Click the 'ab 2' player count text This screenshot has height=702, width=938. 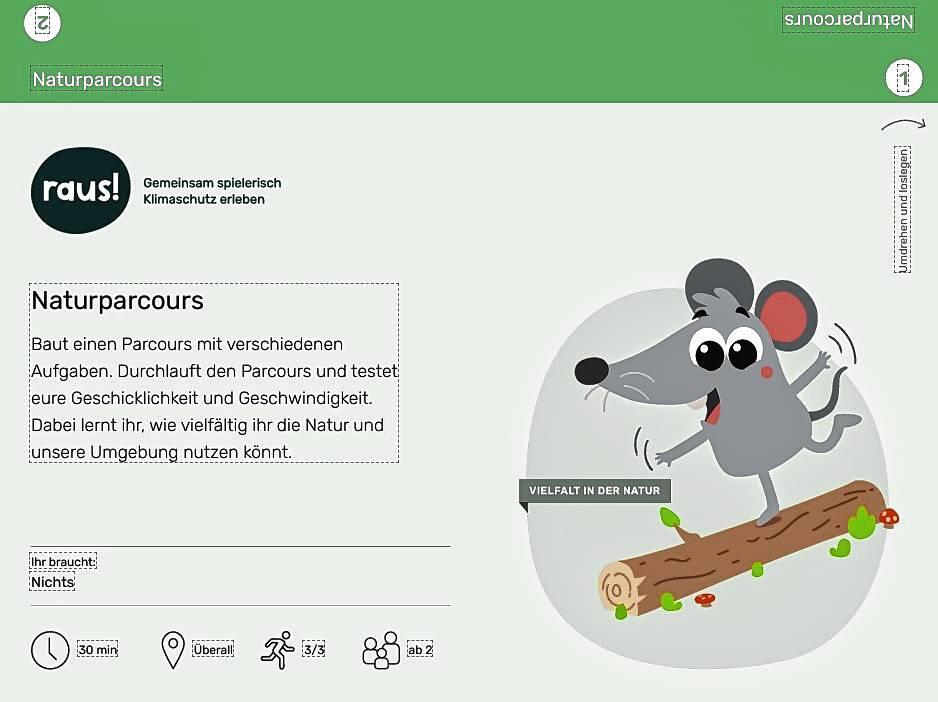(420, 649)
